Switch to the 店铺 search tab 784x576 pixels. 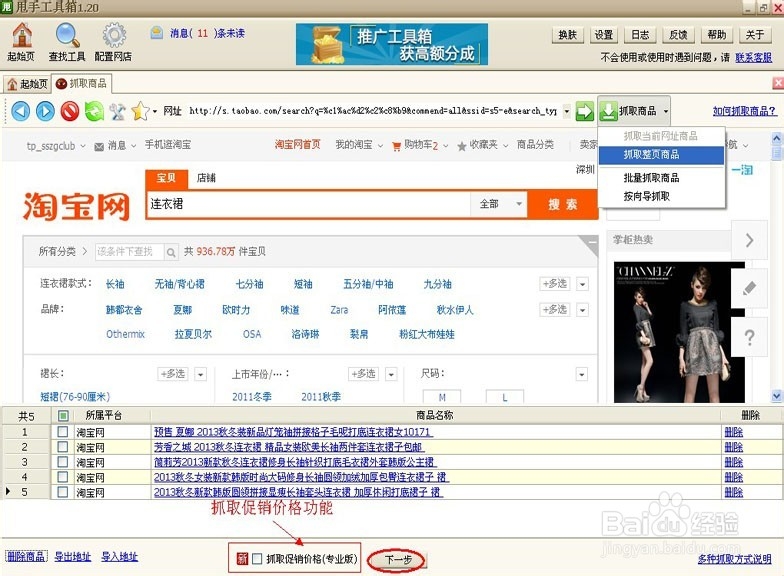206,178
